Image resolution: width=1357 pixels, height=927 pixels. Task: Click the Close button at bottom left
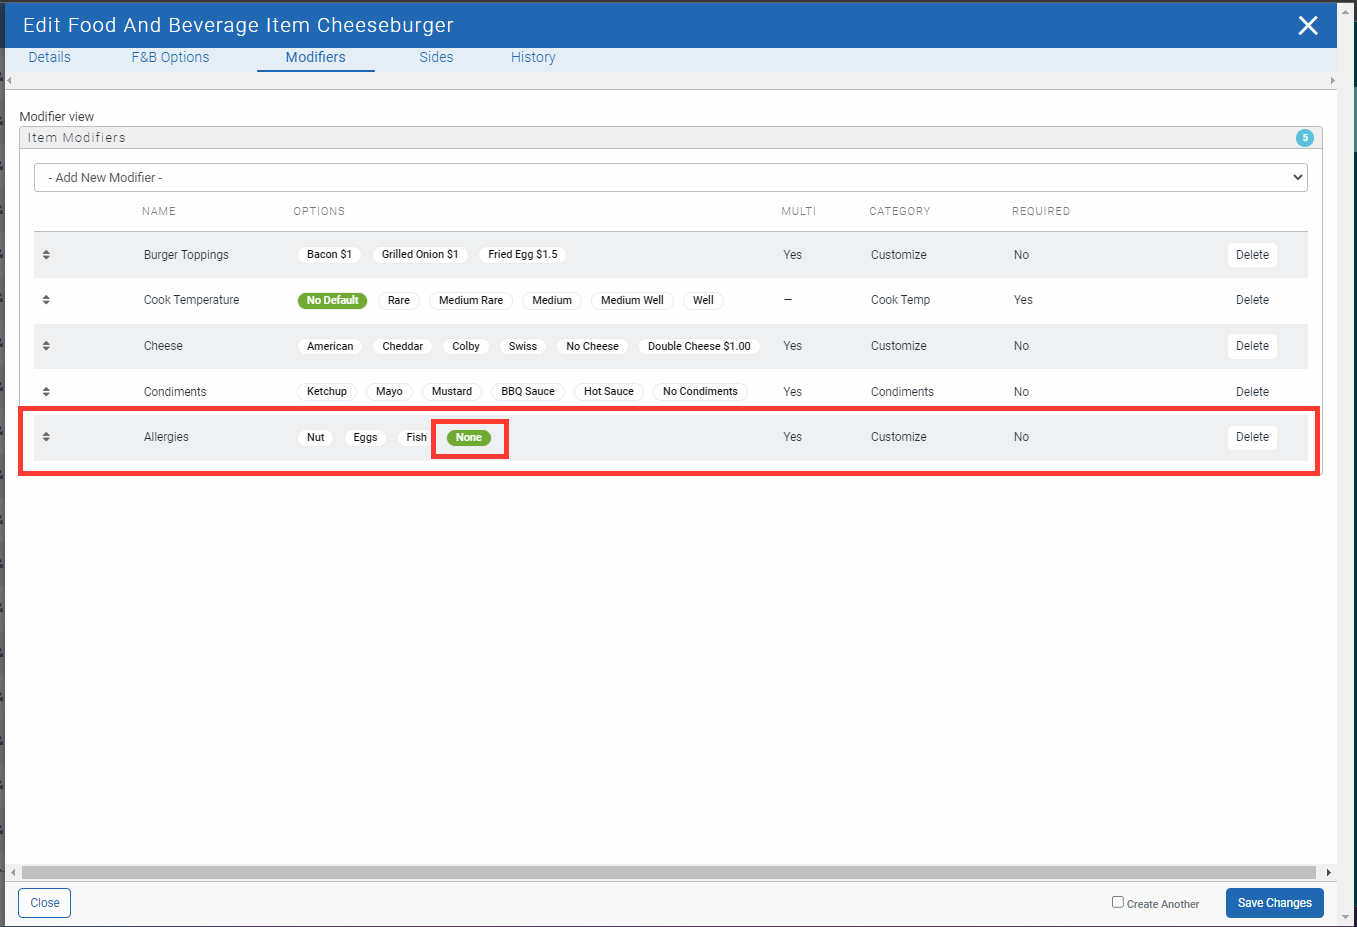pyautogui.click(x=45, y=903)
